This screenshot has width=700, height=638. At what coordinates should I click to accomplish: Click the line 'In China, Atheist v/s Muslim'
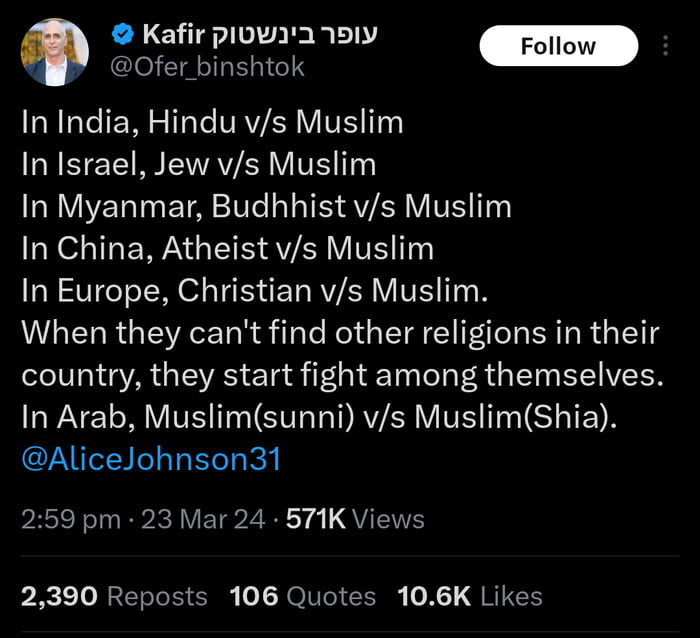coord(227,249)
